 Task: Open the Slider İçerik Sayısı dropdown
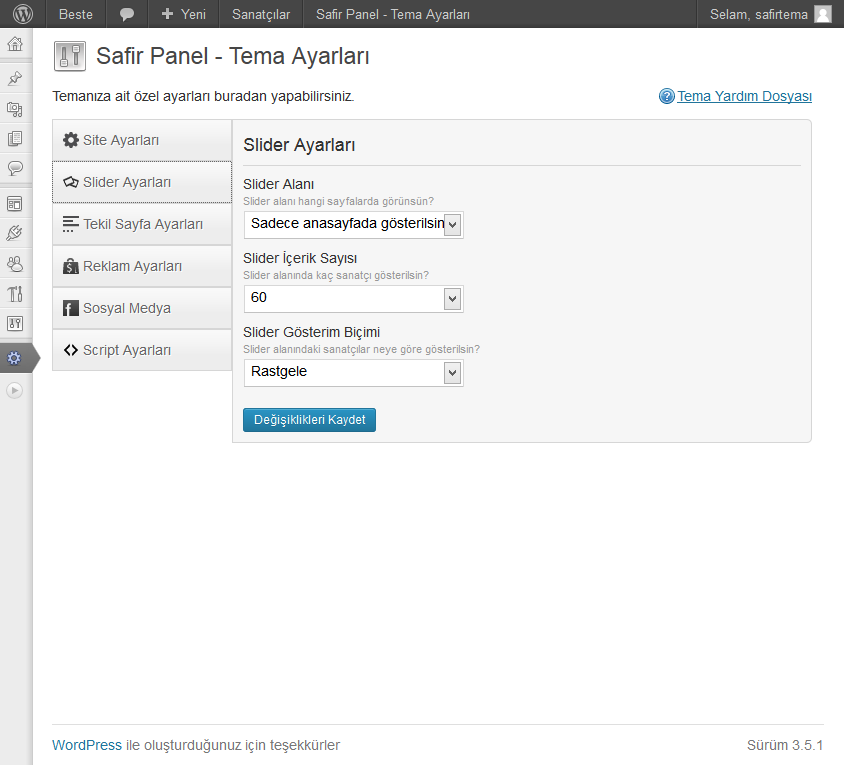[x=354, y=299]
